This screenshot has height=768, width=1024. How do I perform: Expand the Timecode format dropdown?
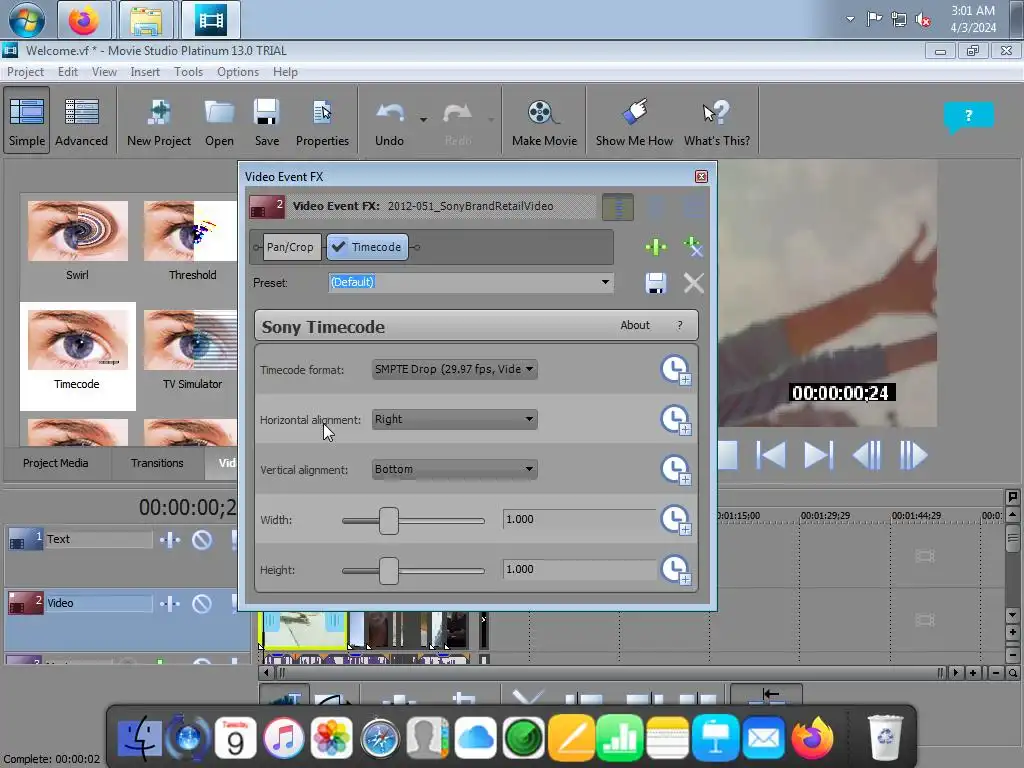[x=455, y=370]
